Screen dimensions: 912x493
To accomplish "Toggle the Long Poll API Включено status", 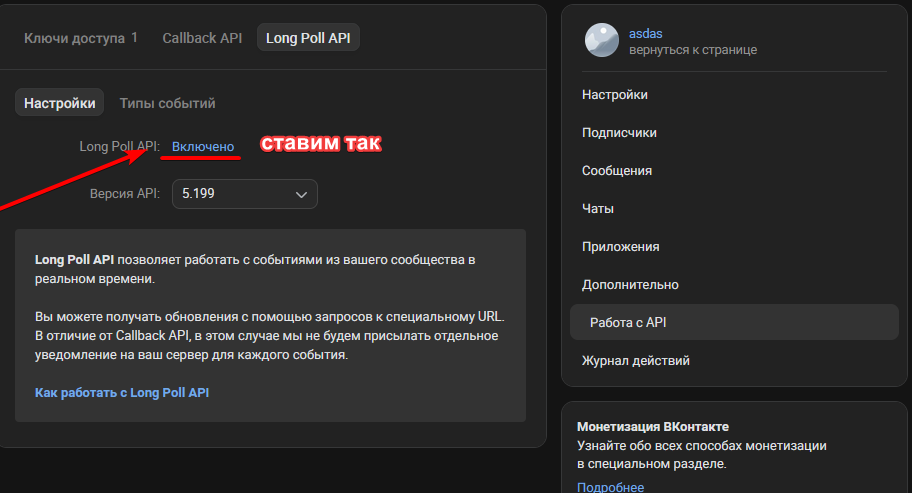I will (203, 147).
